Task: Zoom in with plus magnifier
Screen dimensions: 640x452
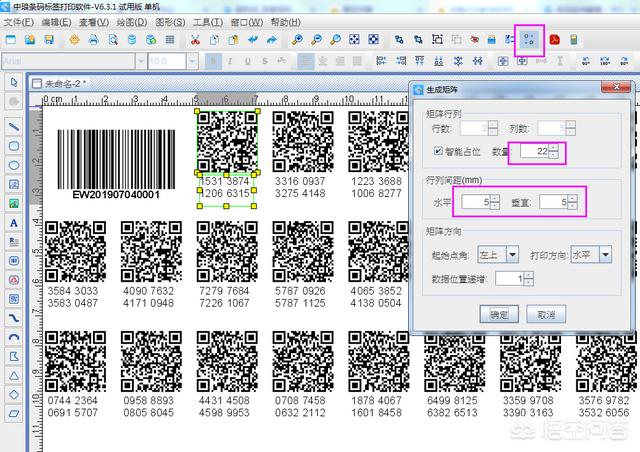Action: click(x=297, y=40)
